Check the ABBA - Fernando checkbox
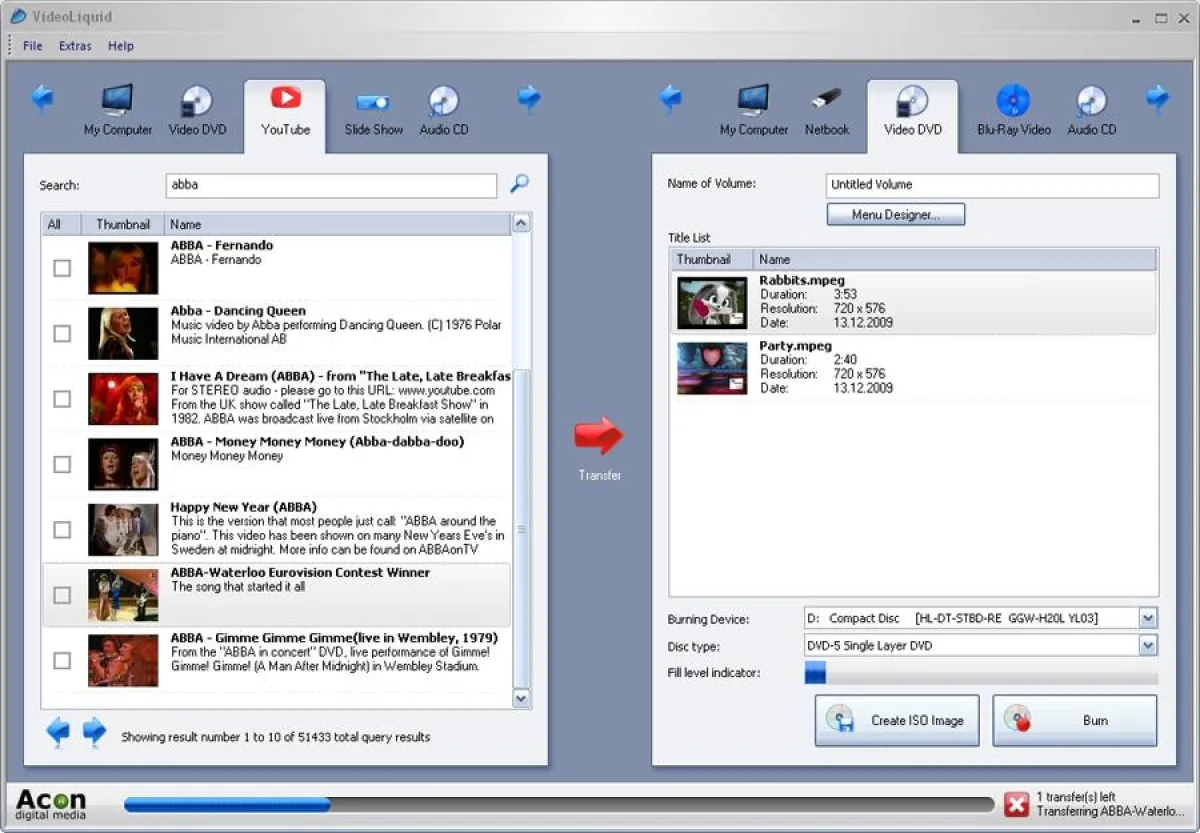Image resolution: width=1200 pixels, height=833 pixels. click(62, 268)
